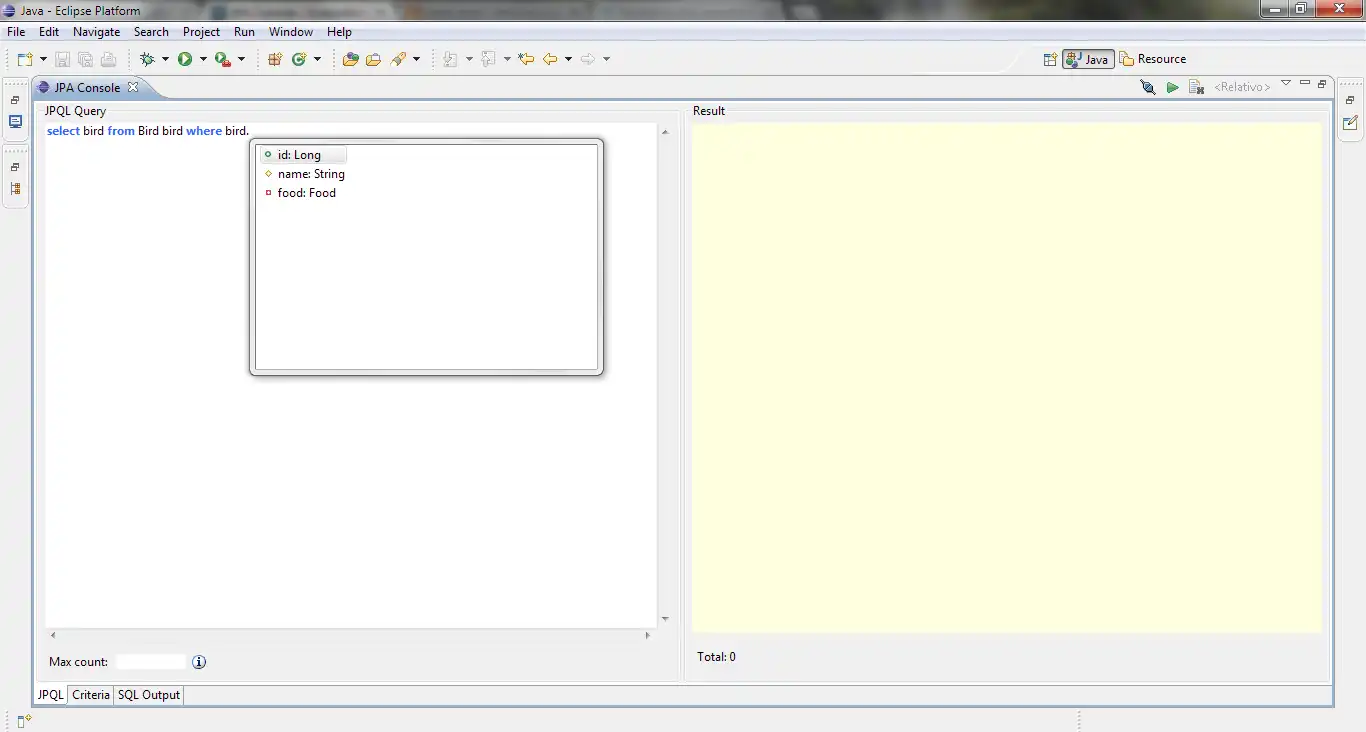This screenshot has width=1366, height=732.
Task: Select the 'id: Long' completion proposal
Action: (x=303, y=155)
